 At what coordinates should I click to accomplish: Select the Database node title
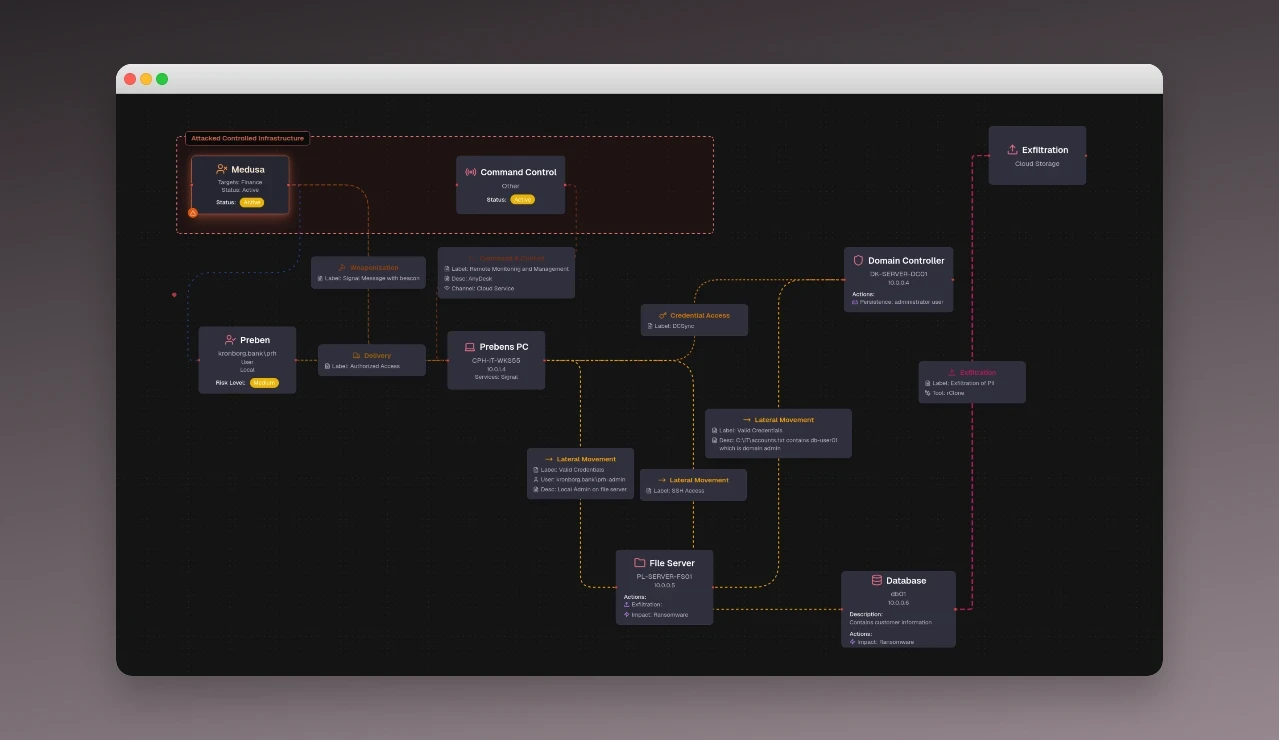(x=906, y=580)
